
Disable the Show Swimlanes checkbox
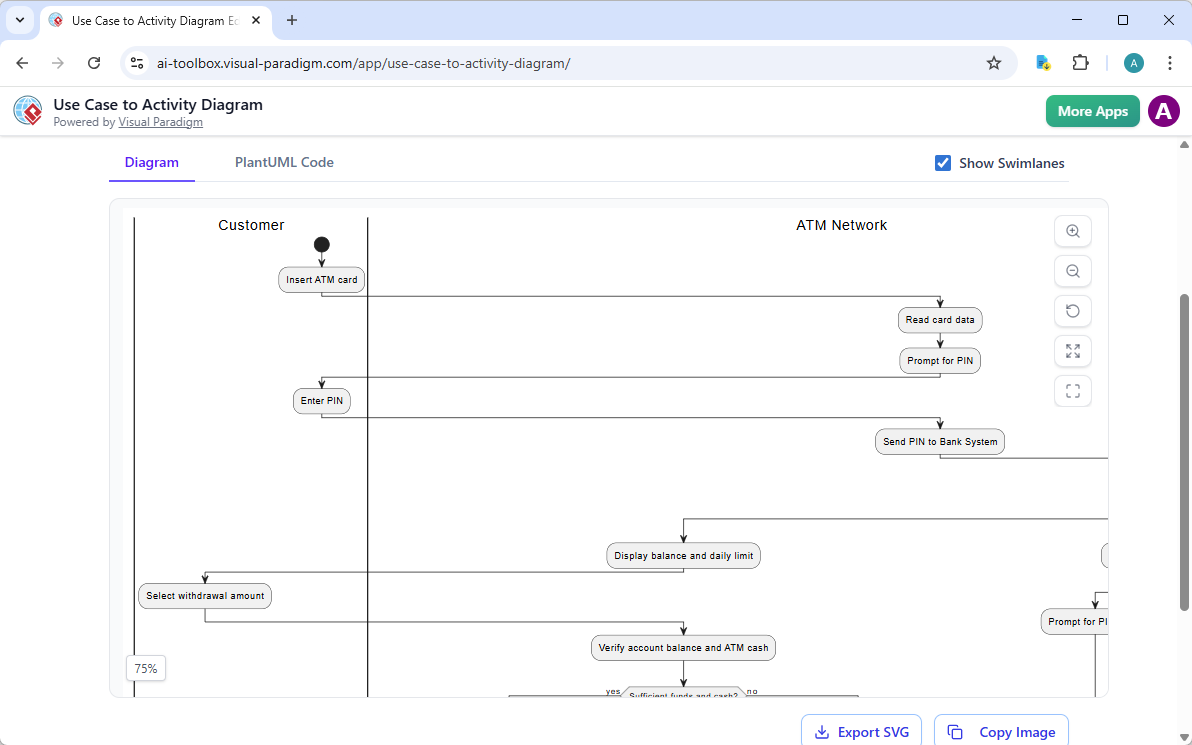click(943, 162)
